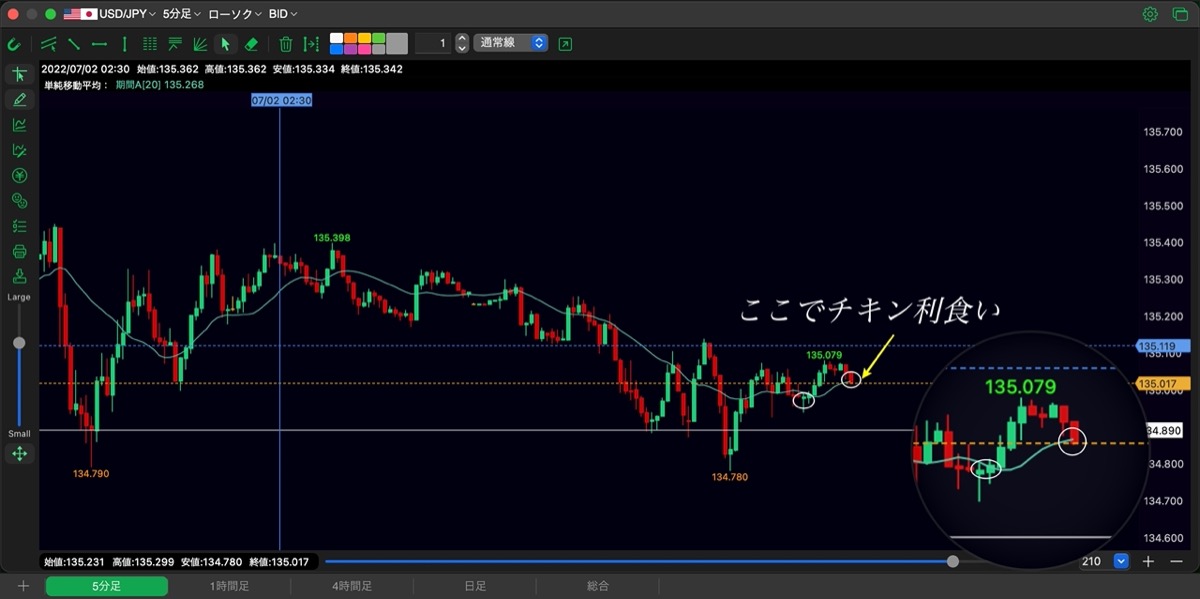The height and width of the screenshot is (599, 1200).
Task: Click the green arrow-in-box icon beside line style
Action: pyautogui.click(x=566, y=44)
